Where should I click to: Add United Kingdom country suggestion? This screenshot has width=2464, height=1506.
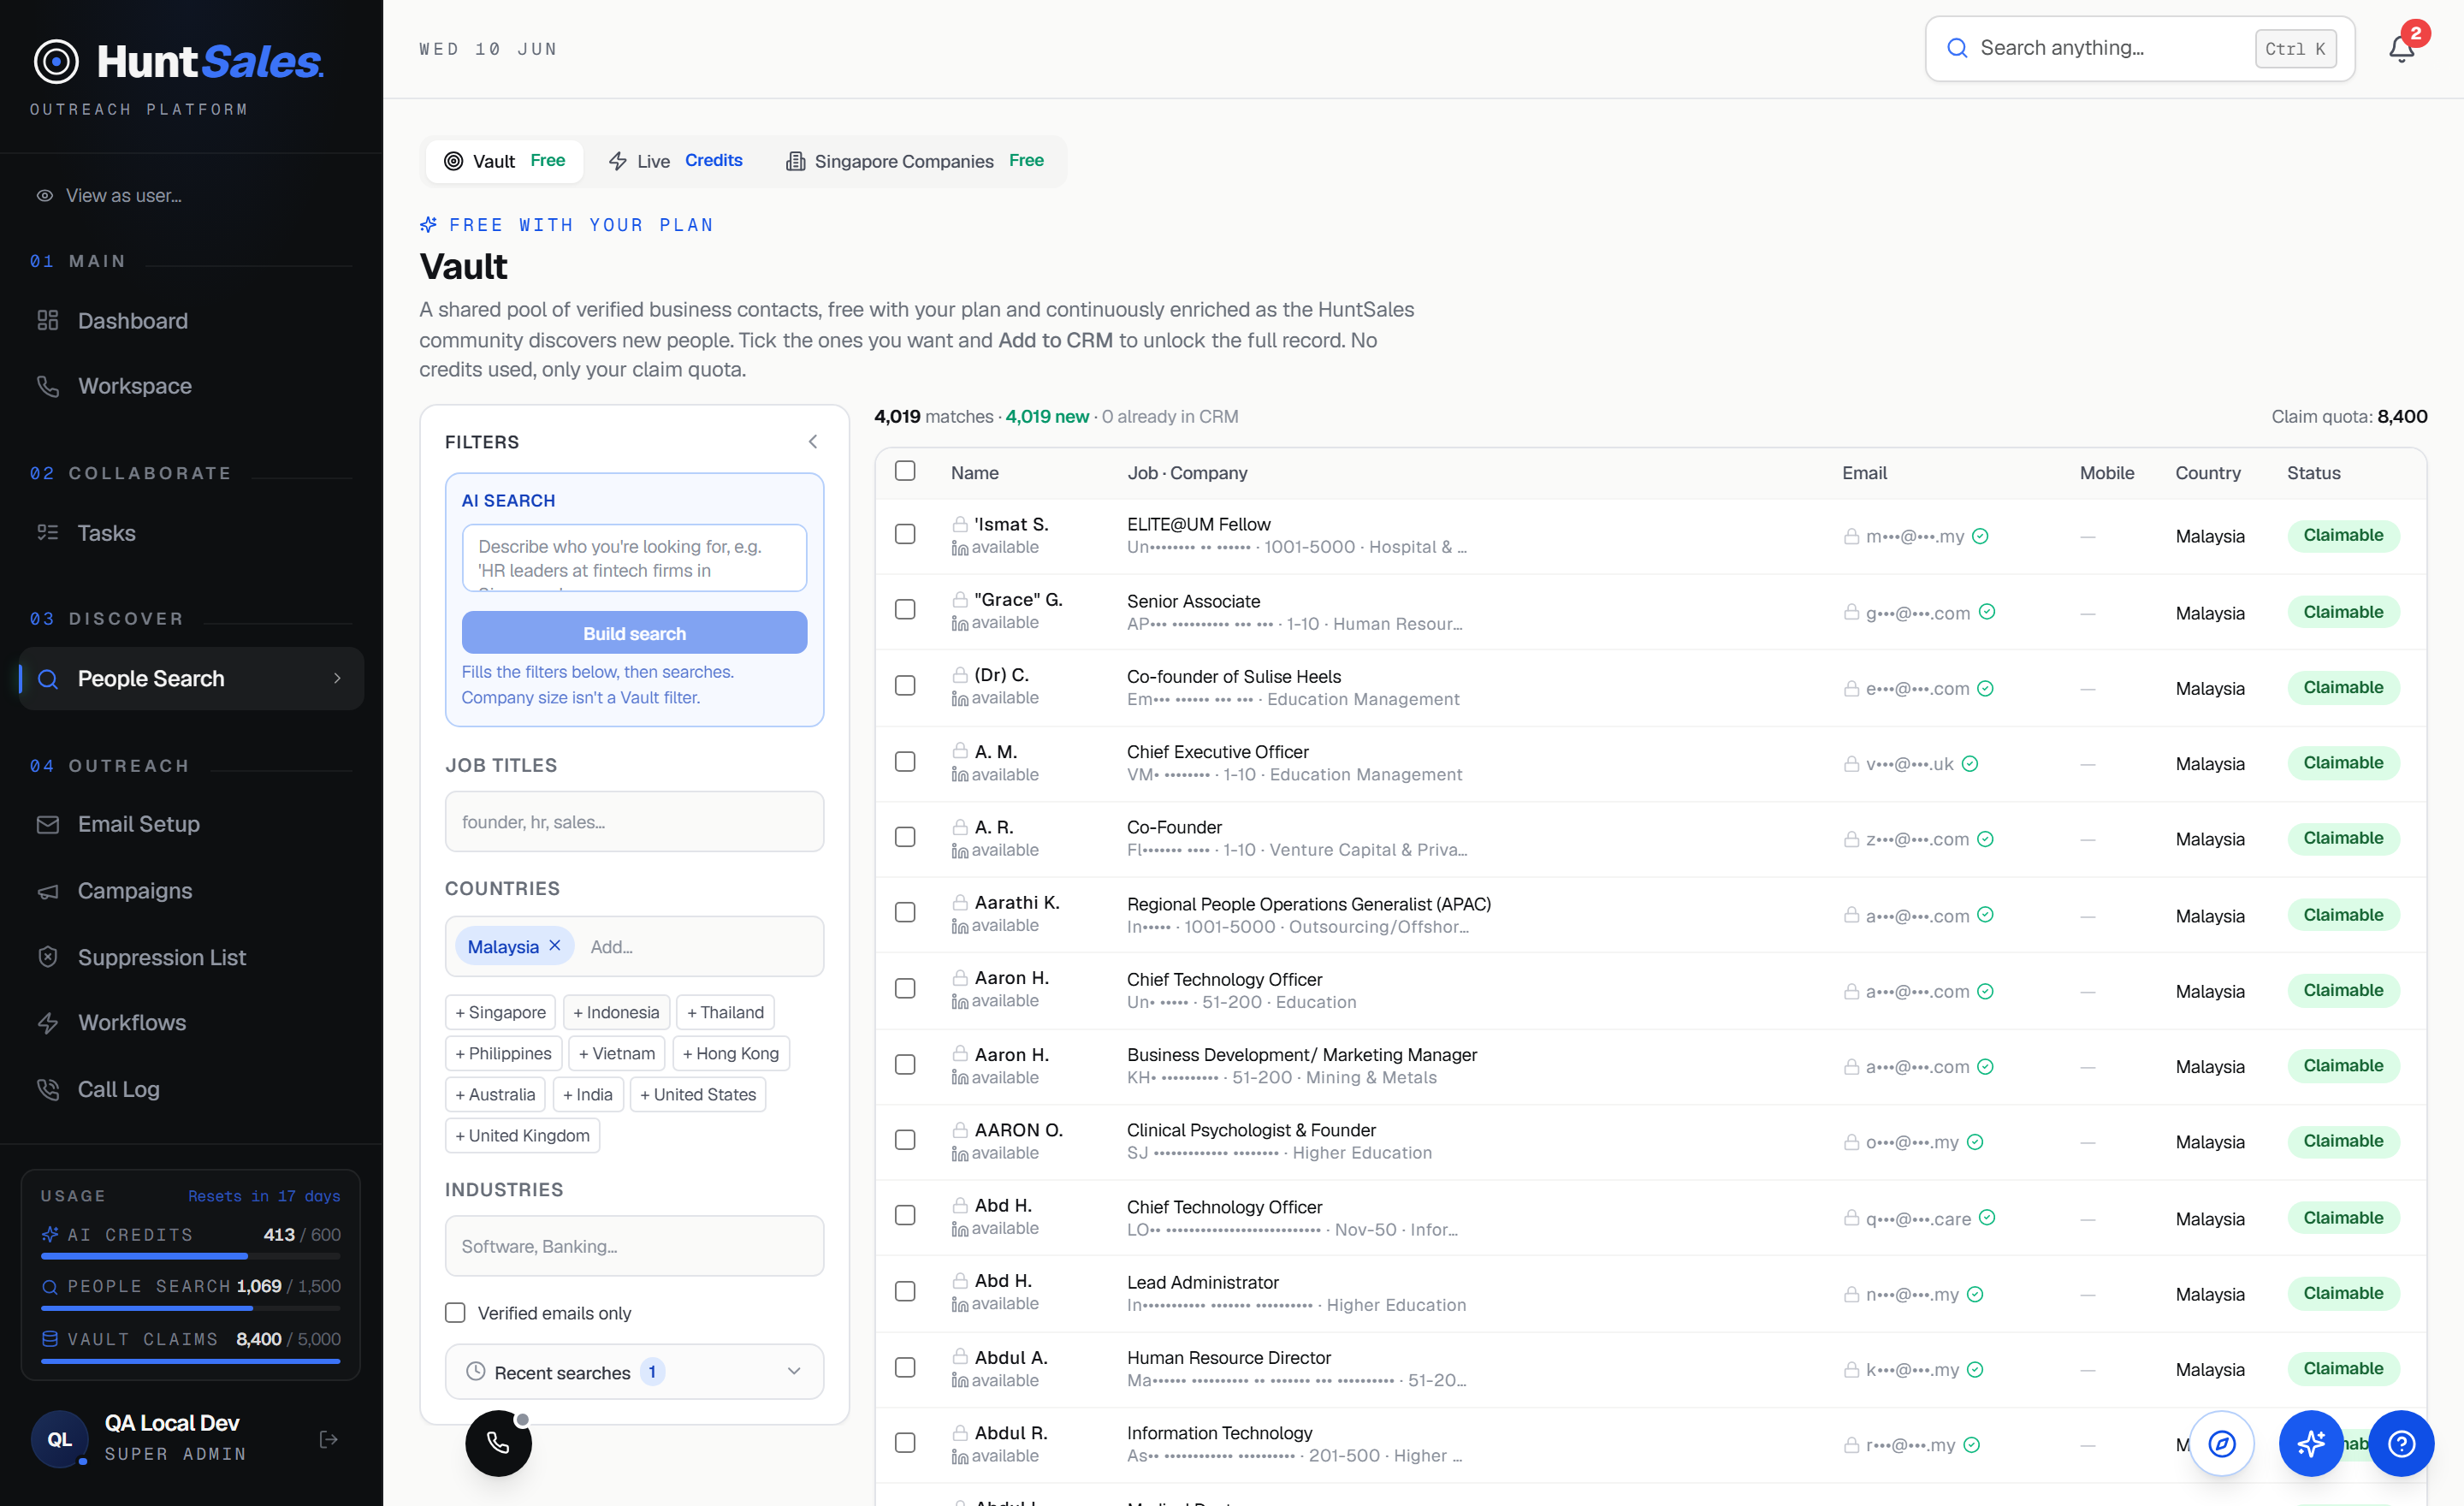(x=522, y=1135)
